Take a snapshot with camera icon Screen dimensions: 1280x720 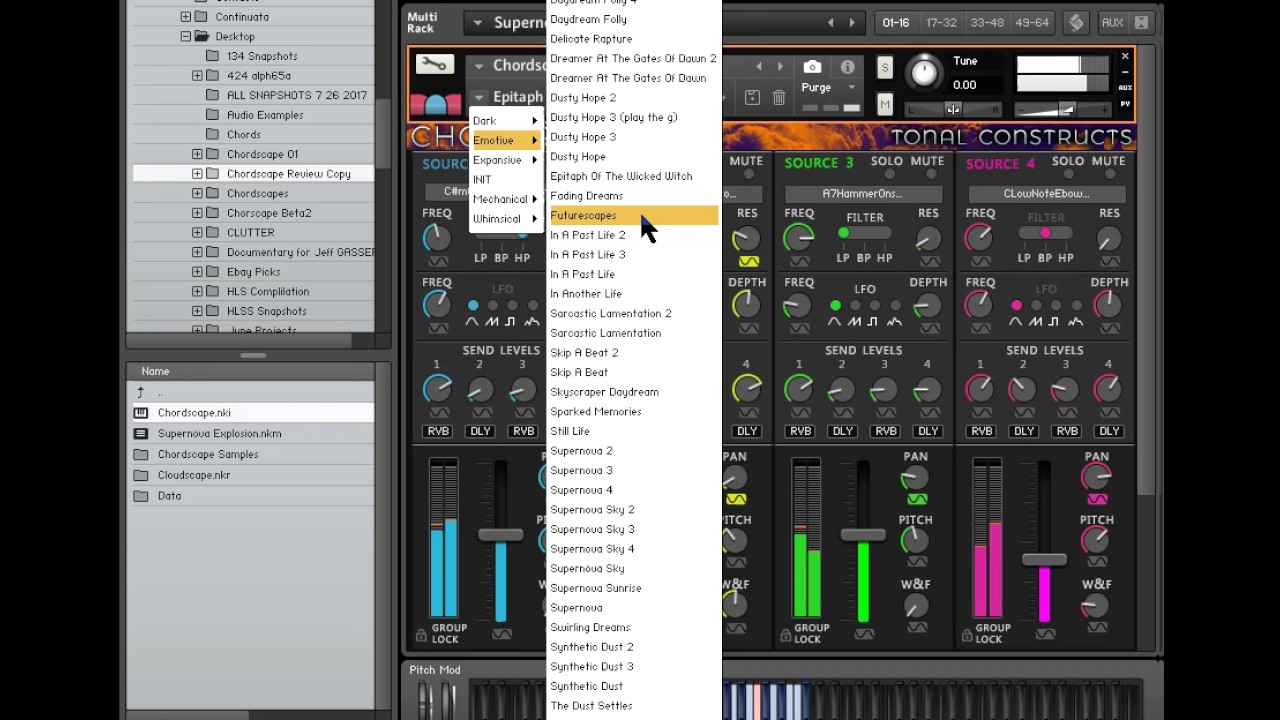(x=812, y=67)
